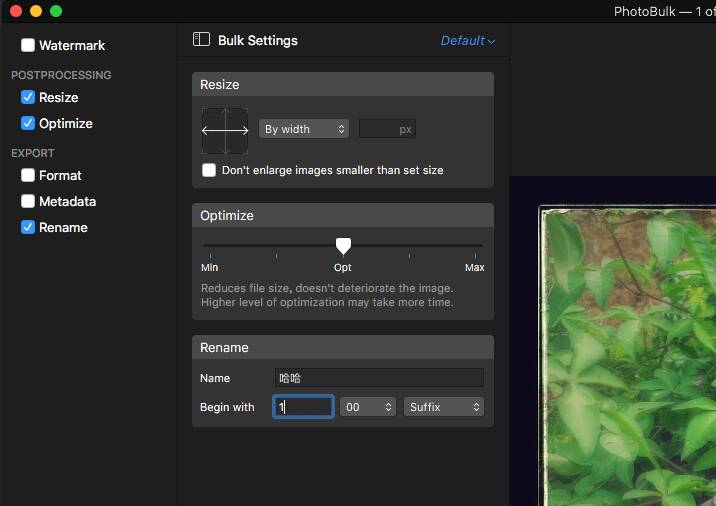
Task: Click the Opt label under slider
Action: tap(343, 268)
